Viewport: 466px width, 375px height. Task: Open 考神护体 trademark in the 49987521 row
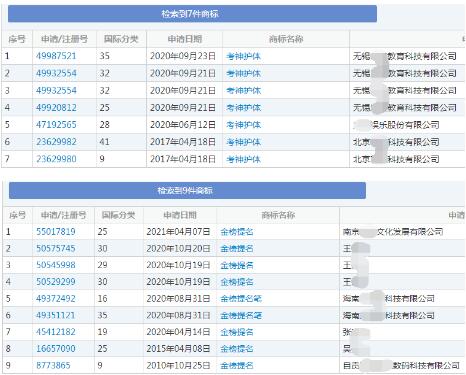[243, 56]
